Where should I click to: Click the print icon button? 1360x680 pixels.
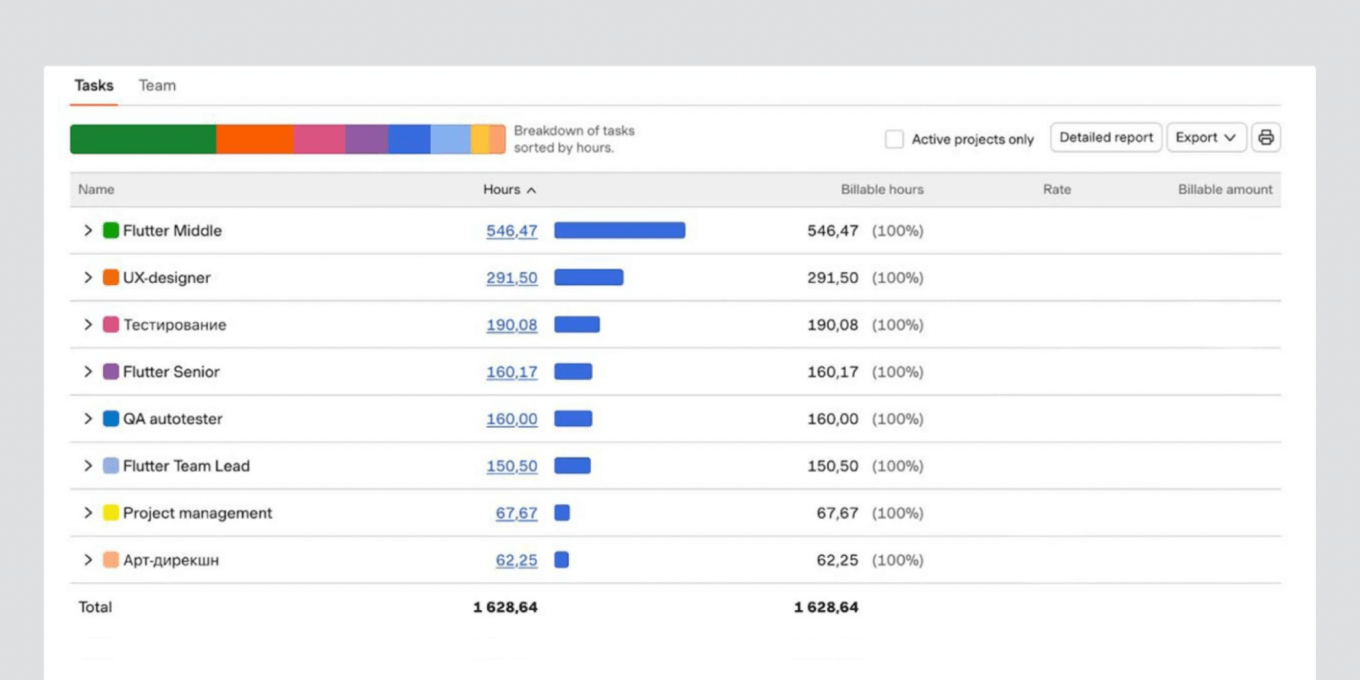(x=1265, y=138)
